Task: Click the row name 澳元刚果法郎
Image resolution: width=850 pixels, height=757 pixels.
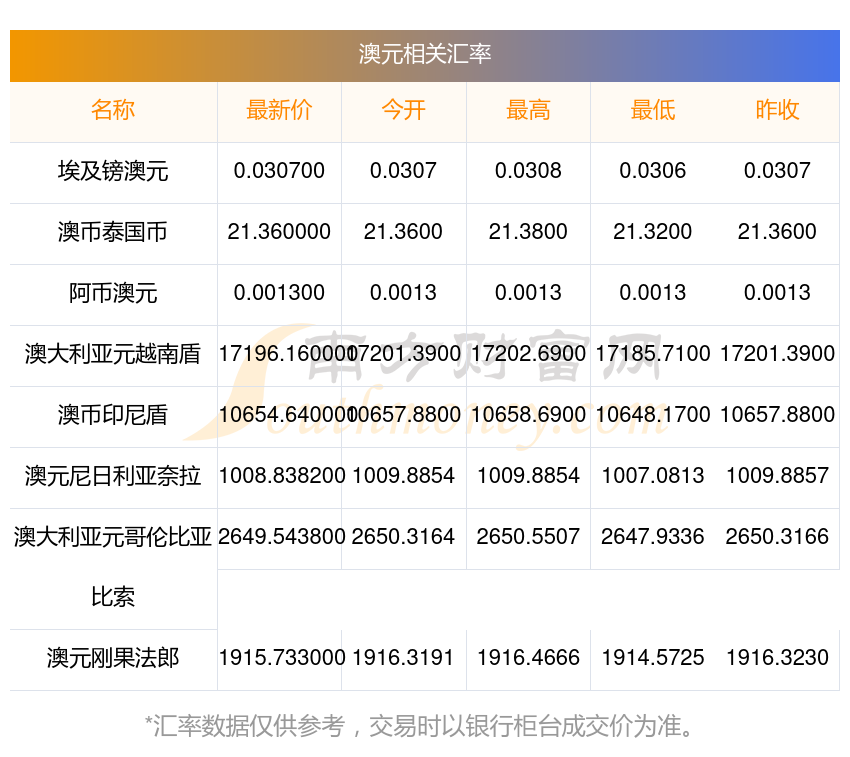Action: point(113,658)
